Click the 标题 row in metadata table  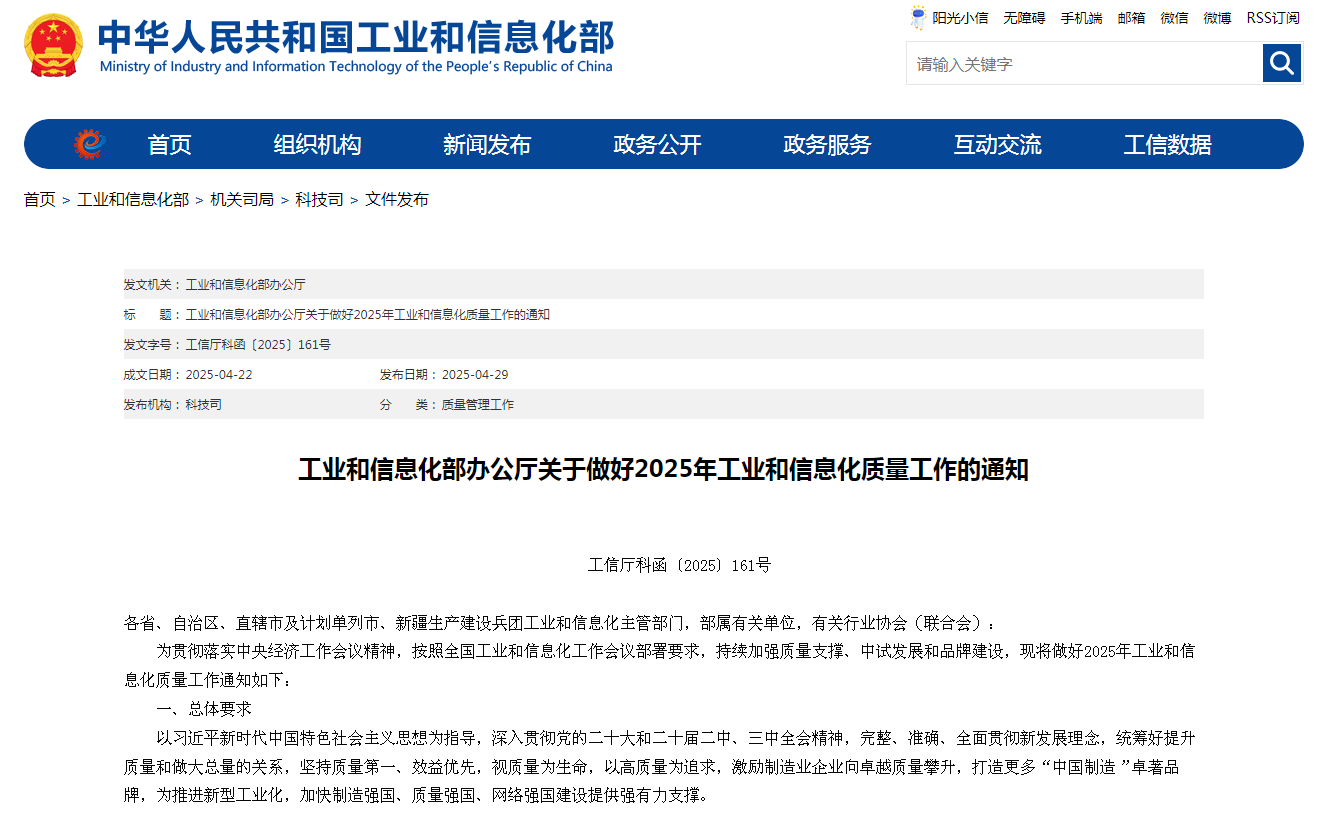(663, 314)
